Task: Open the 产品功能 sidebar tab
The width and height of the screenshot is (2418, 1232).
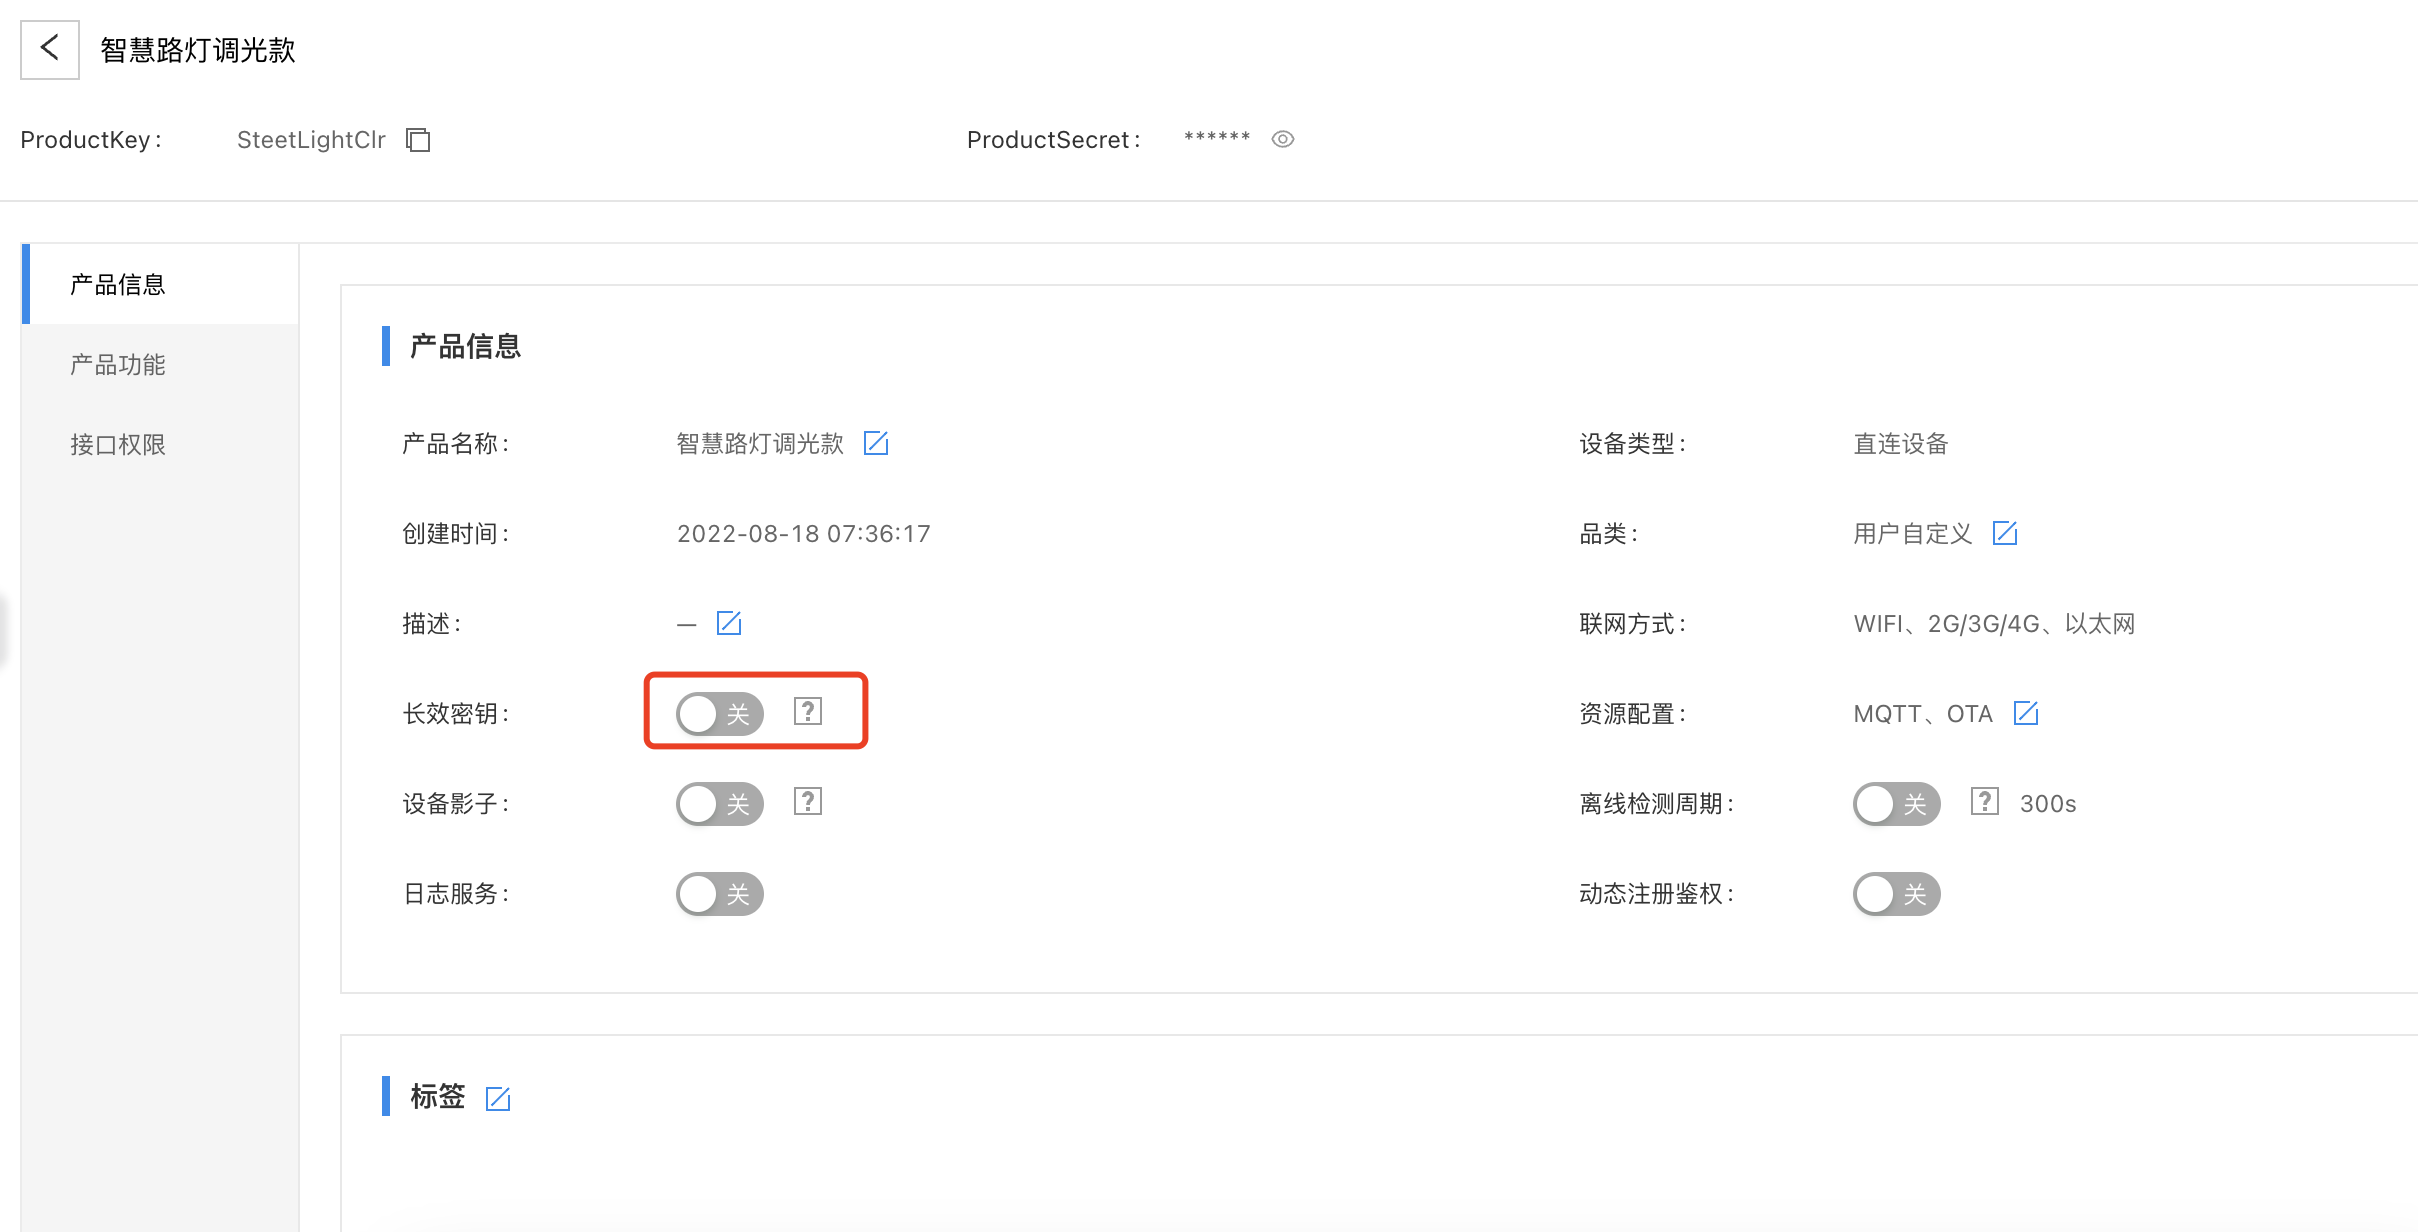Action: [x=160, y=364]
